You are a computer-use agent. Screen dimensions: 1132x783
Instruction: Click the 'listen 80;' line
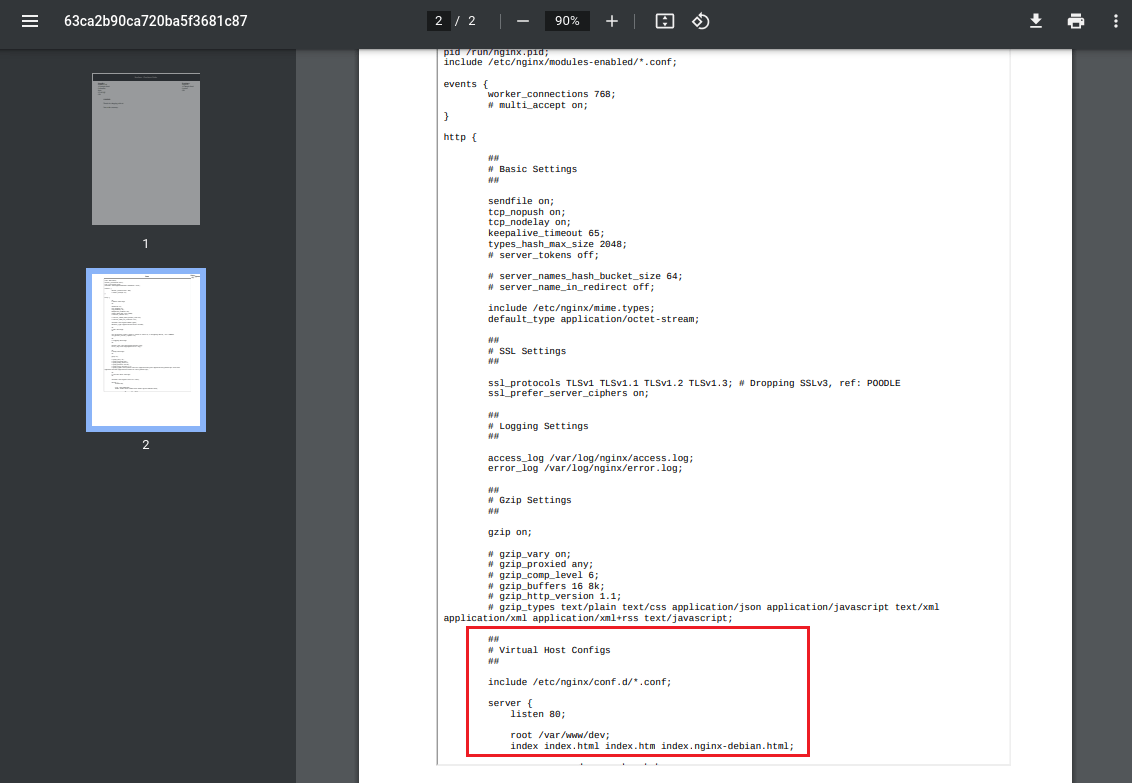point(538,714)
